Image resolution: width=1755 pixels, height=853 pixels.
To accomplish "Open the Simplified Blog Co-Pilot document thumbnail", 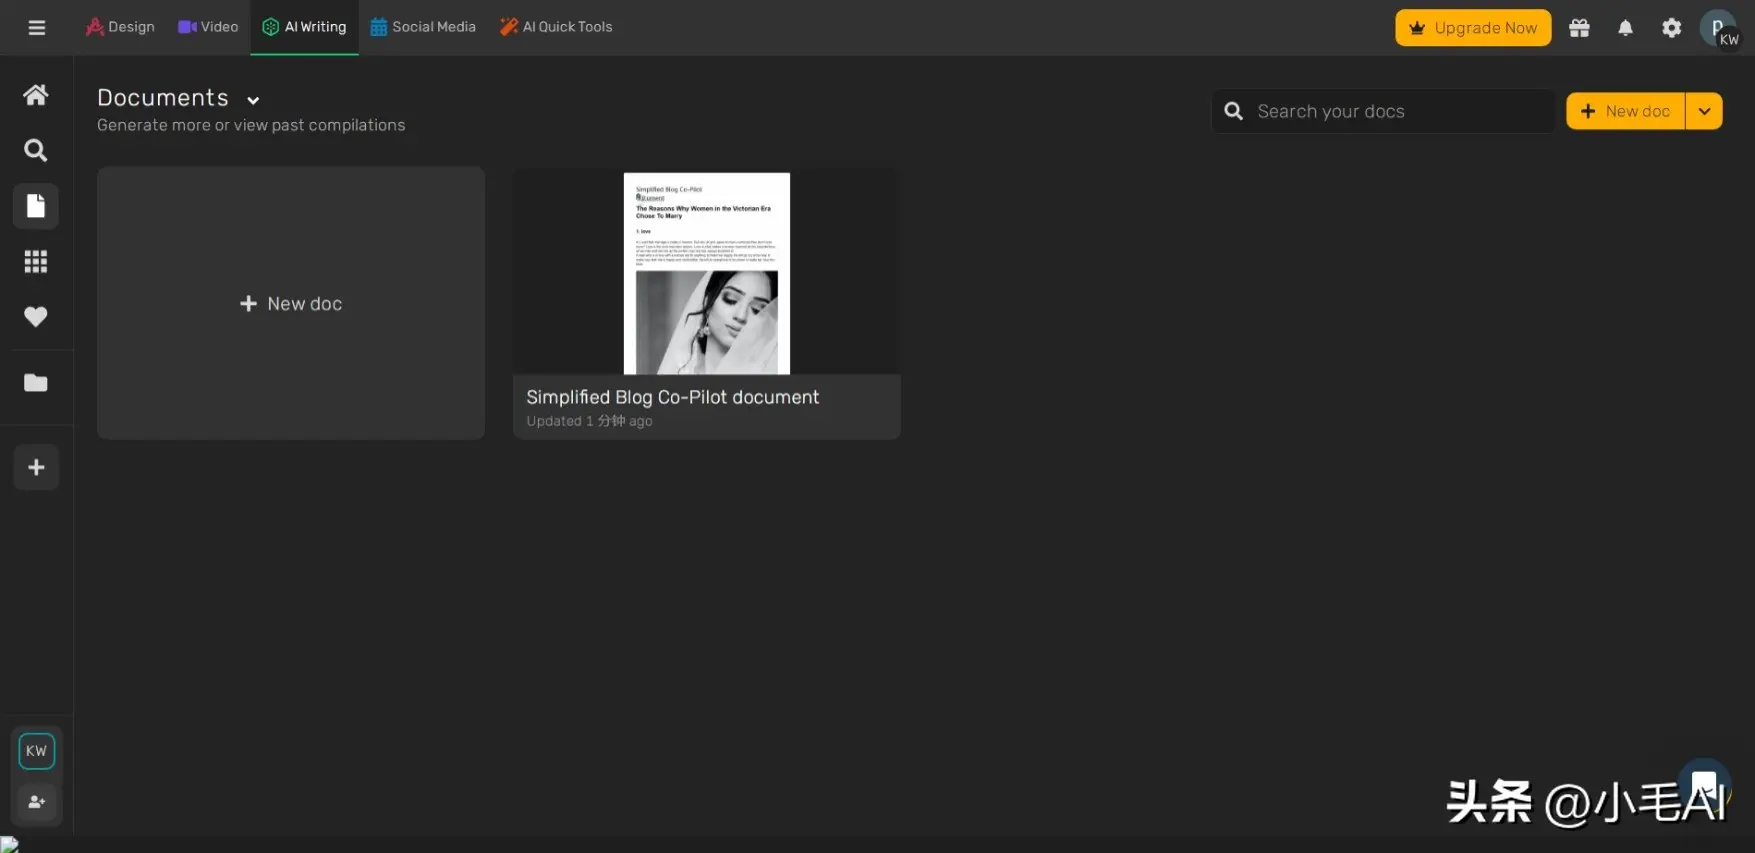I will (706, 273).
